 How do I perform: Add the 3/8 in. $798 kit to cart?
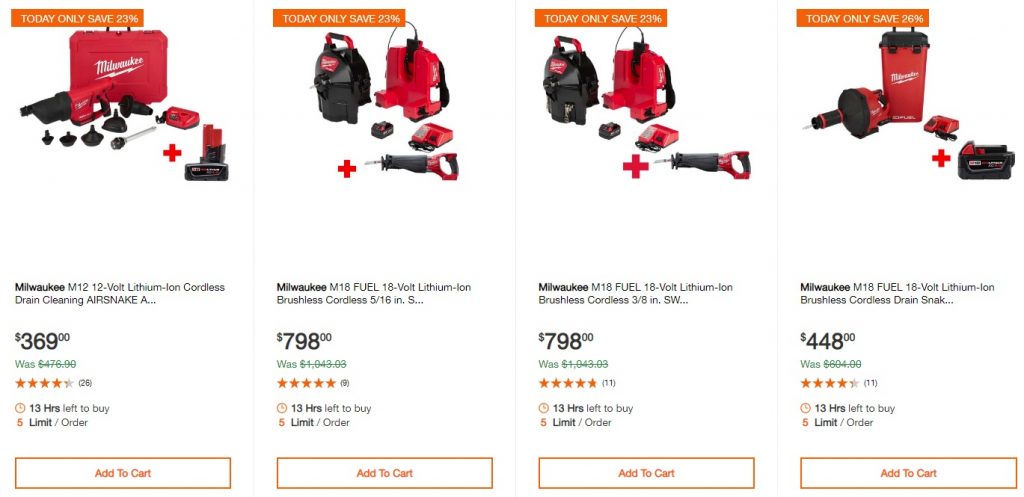(x=647, y=473)
